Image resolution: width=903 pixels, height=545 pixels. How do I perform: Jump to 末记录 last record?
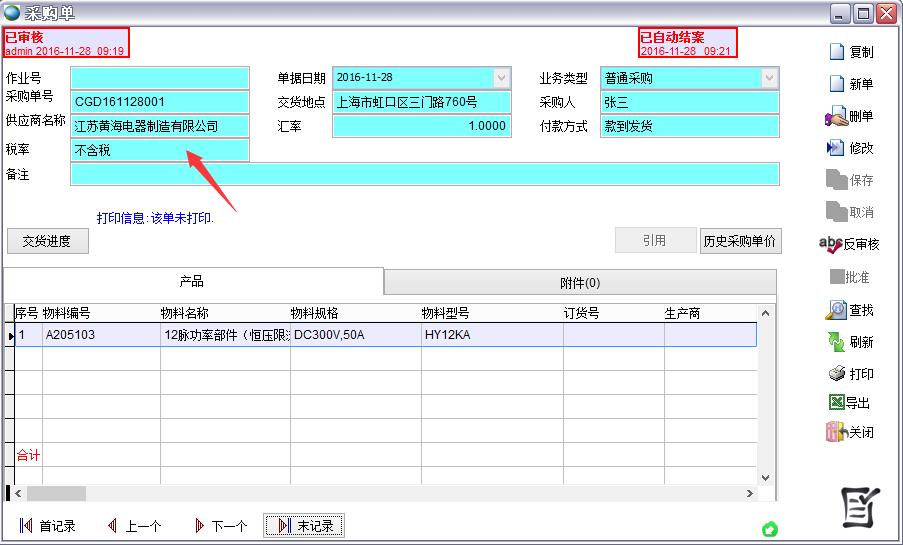pyautogui.click(x=304, y=526)
